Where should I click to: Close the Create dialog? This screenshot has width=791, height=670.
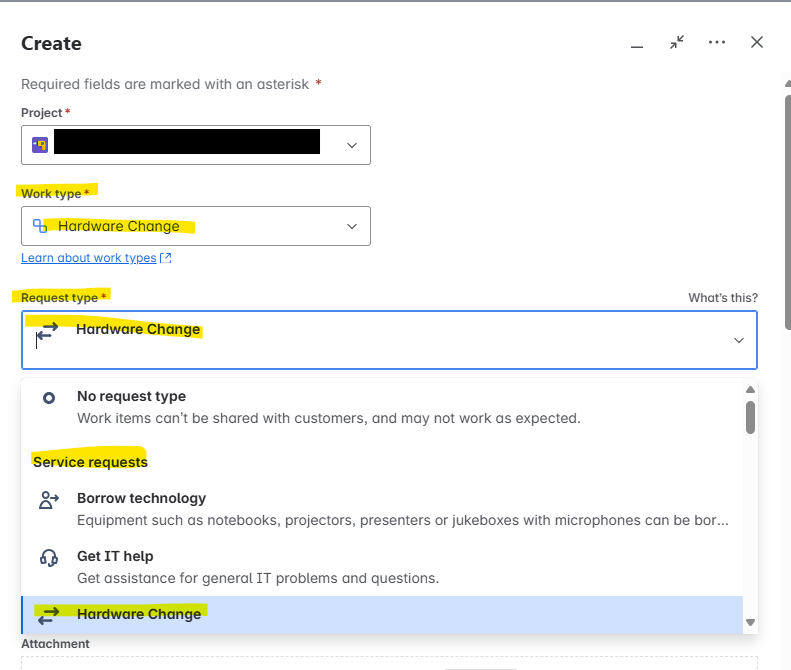[x=757, y=42]
